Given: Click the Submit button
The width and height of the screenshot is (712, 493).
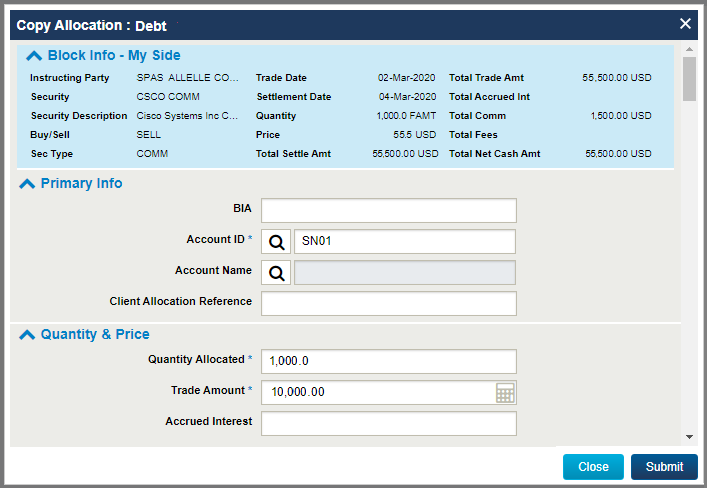Looking at the screenshot, I should click(664, 467).
